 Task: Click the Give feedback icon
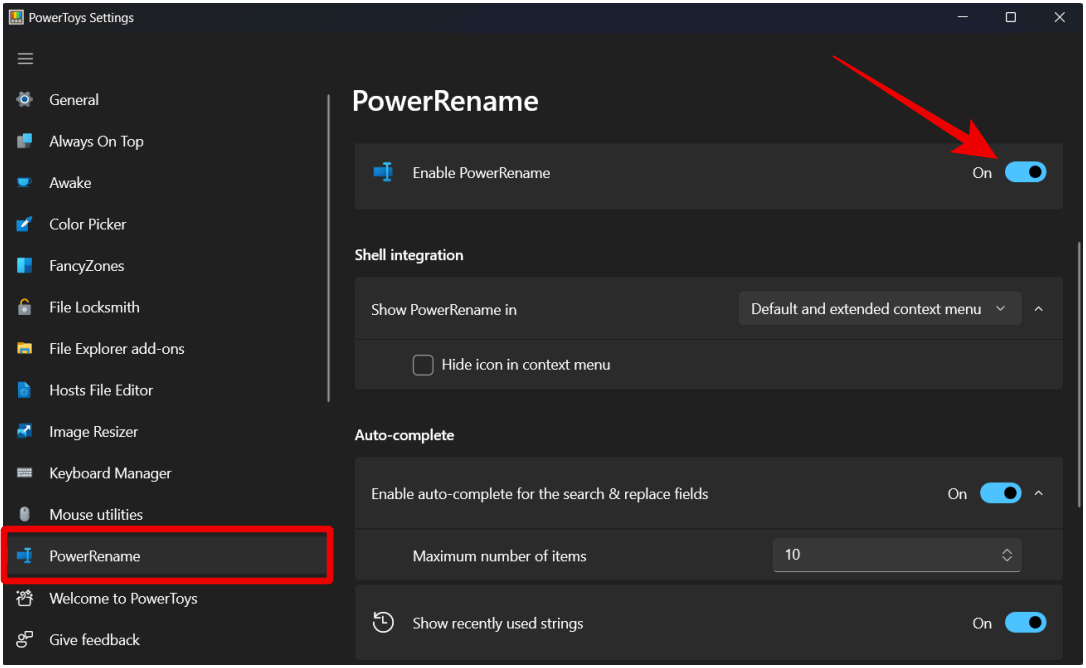click(x=25, y=640)
